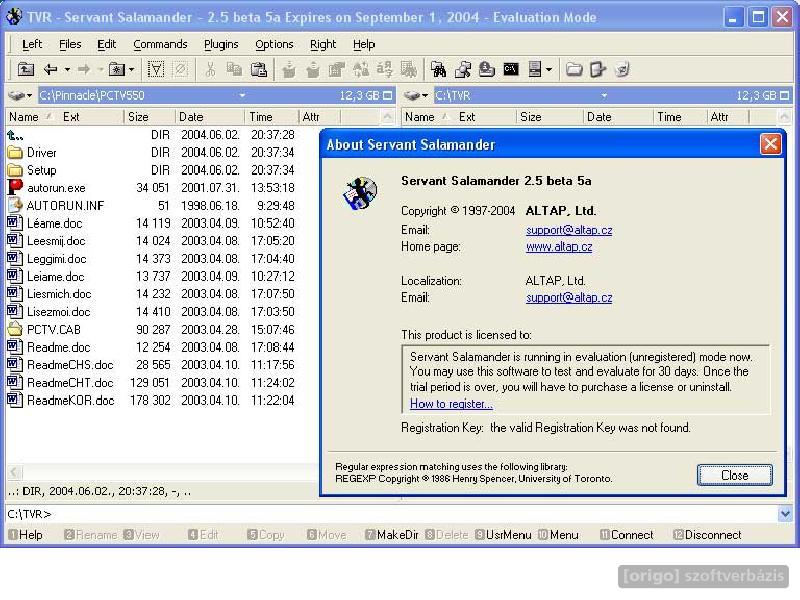Click the Paste clipboard icon
800x600 pixels.
(259, 69)
